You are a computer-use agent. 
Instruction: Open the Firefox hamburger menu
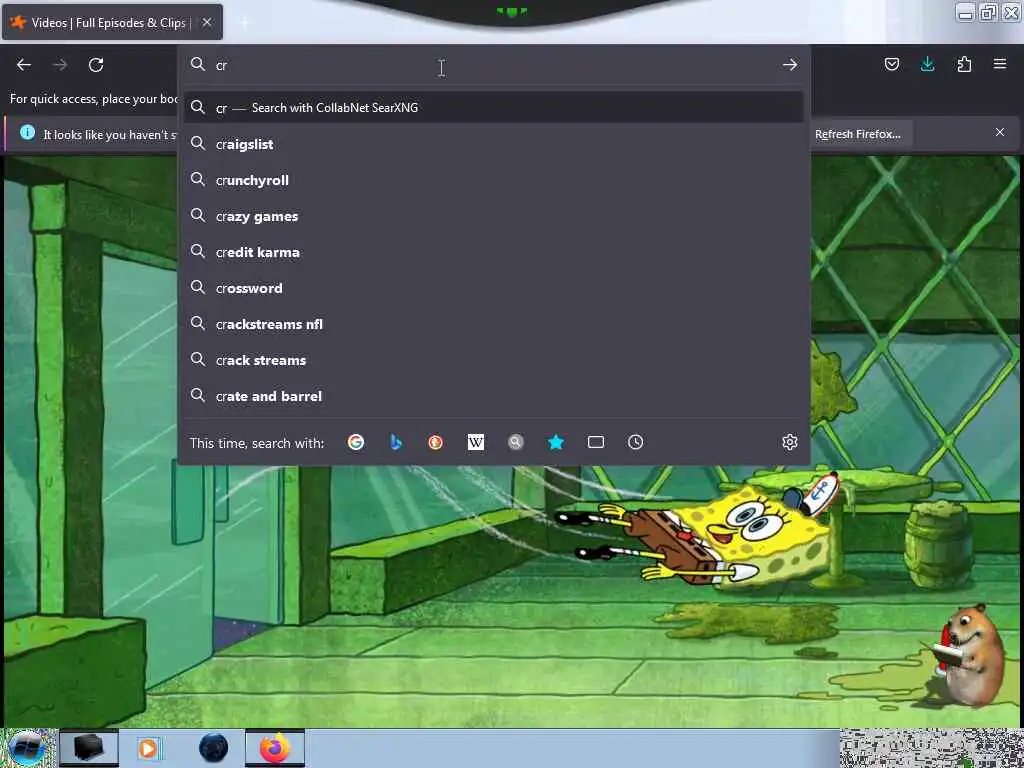(x=1000, y=64)
